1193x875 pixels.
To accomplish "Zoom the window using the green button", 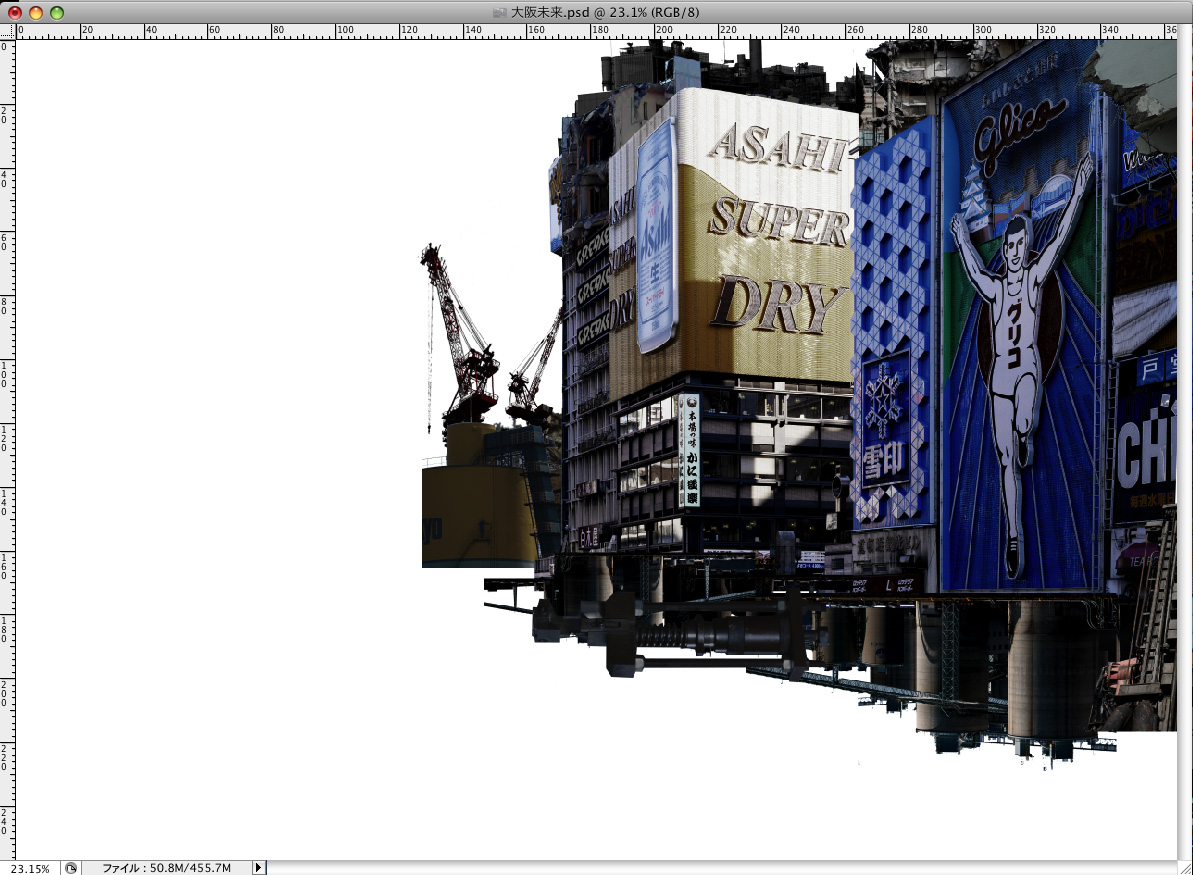I will 57,12.
